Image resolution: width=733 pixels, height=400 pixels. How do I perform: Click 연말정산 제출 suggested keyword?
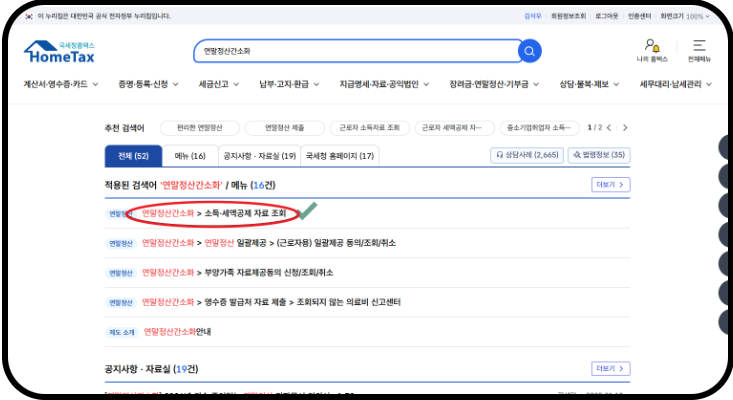[x=284, y=128]
